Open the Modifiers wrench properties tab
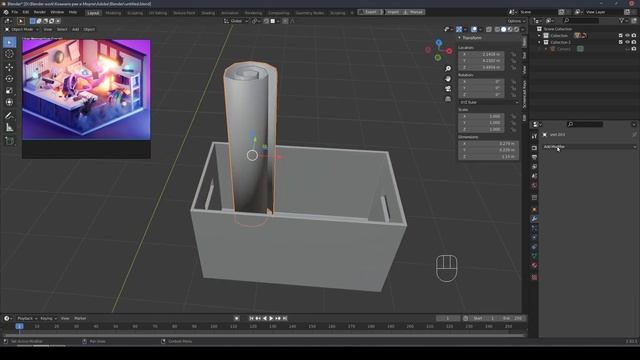This screenshot has height=360, width=640. coord(534,219)
